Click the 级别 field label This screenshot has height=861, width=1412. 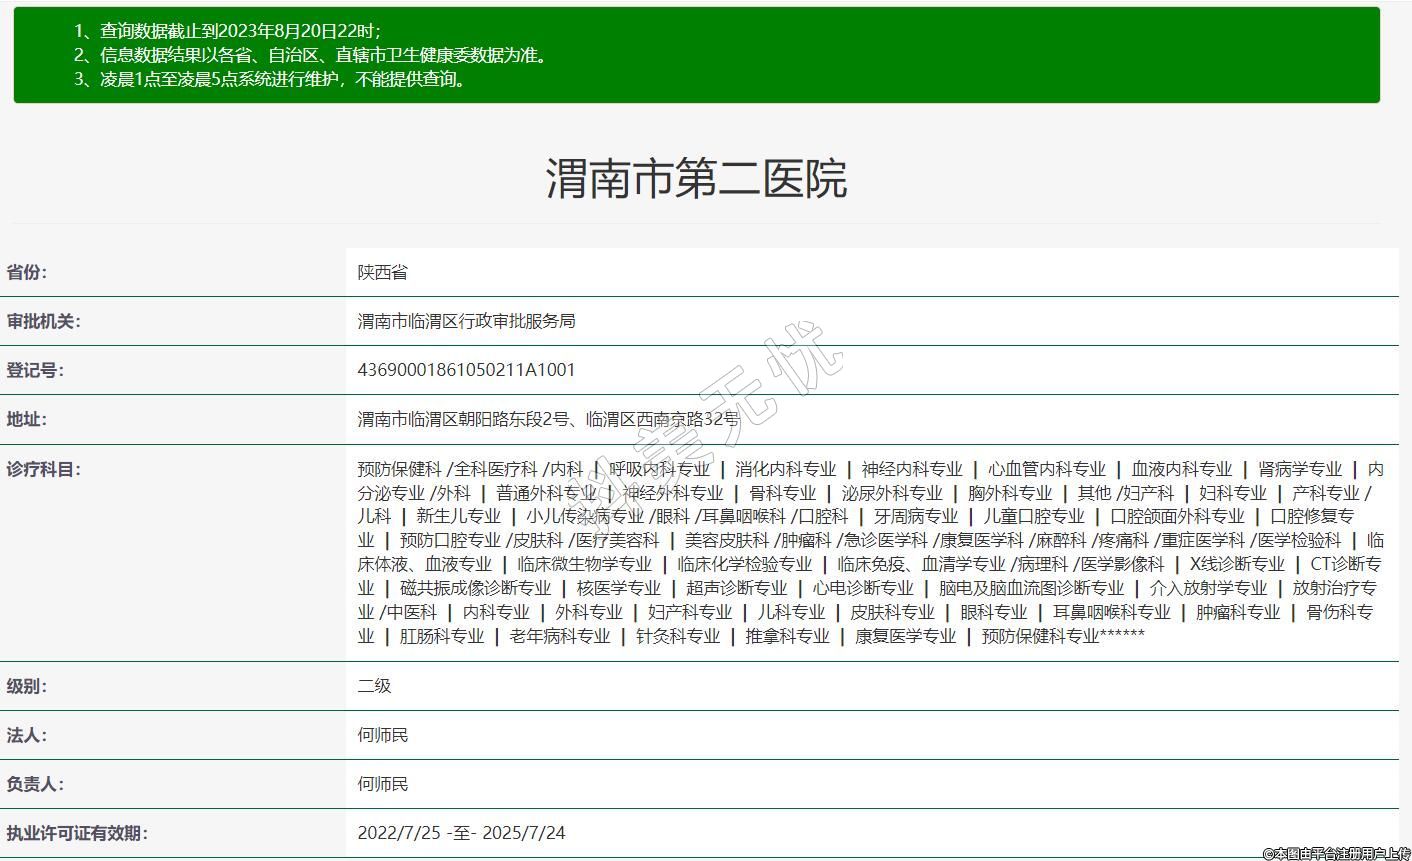(27, 686)
